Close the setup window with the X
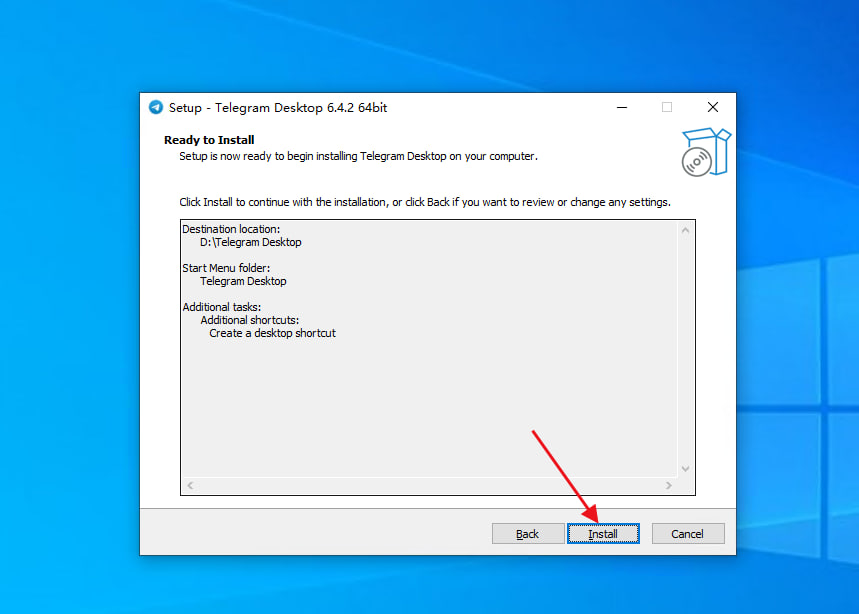Viewport: 859px width, 614px height. pos(713,107)
